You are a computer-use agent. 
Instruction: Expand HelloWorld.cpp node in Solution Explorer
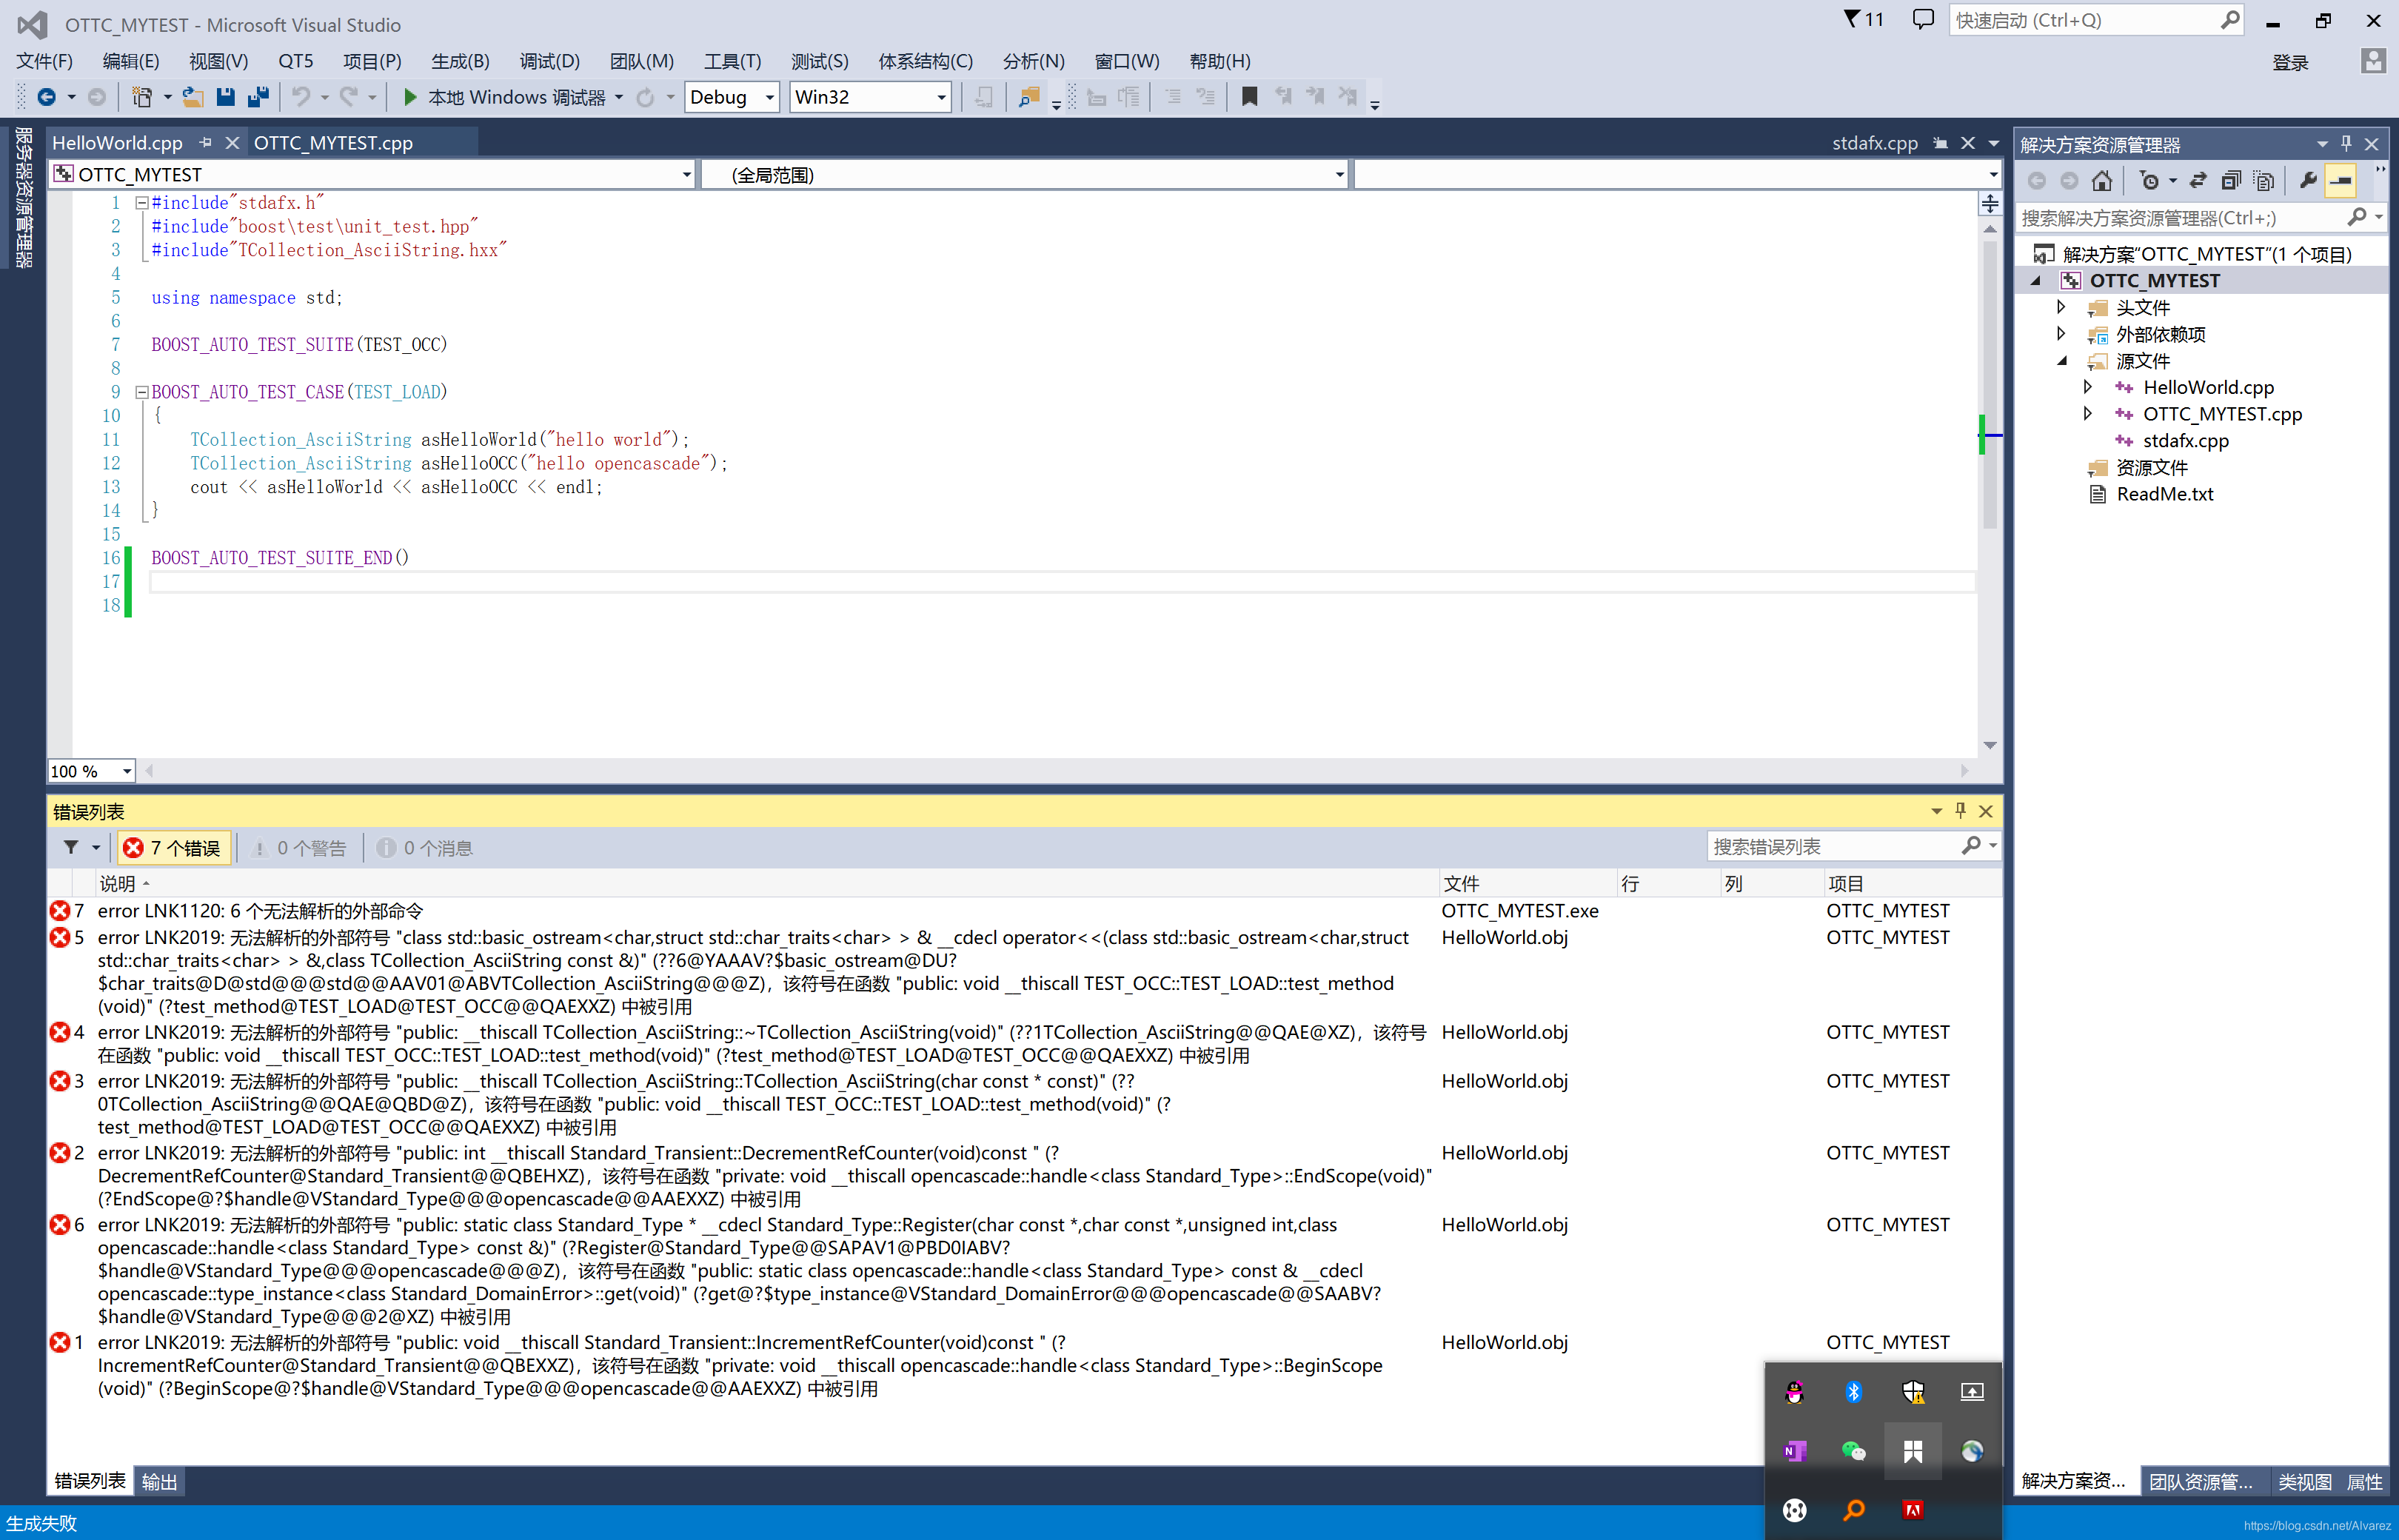point(2087,387)
